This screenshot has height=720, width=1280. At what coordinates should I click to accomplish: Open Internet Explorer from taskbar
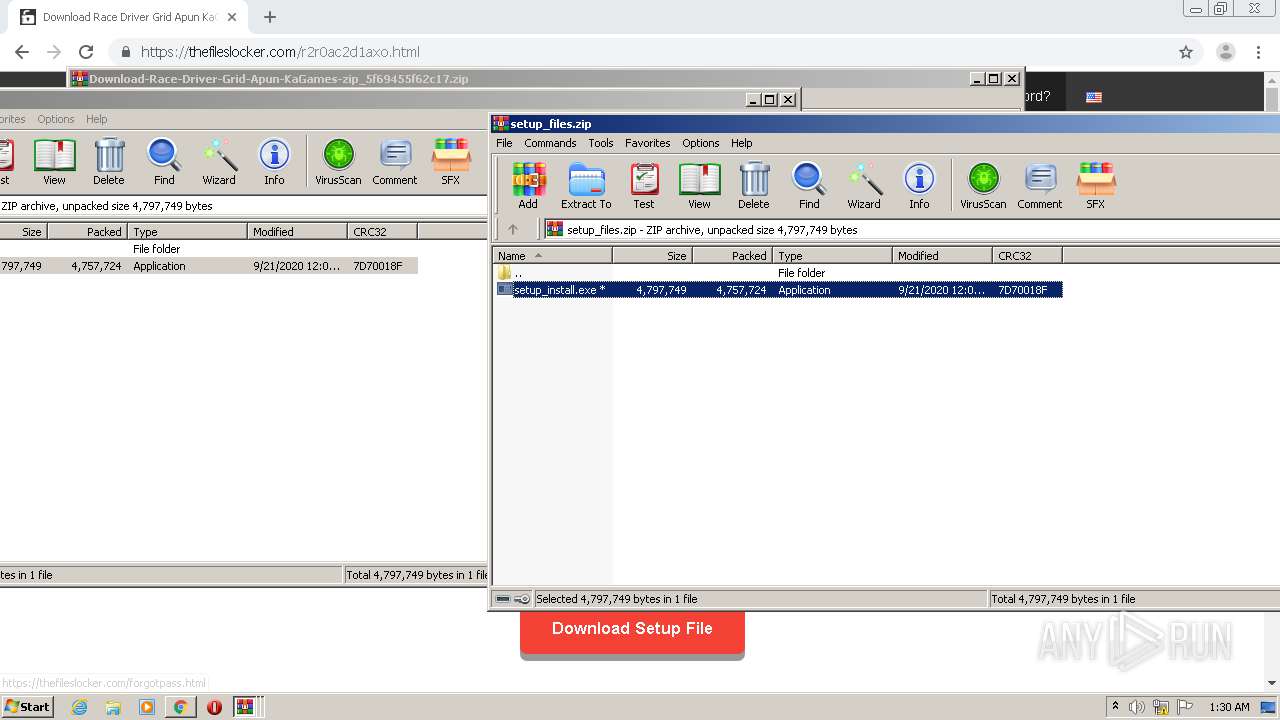tap(79, 707)
